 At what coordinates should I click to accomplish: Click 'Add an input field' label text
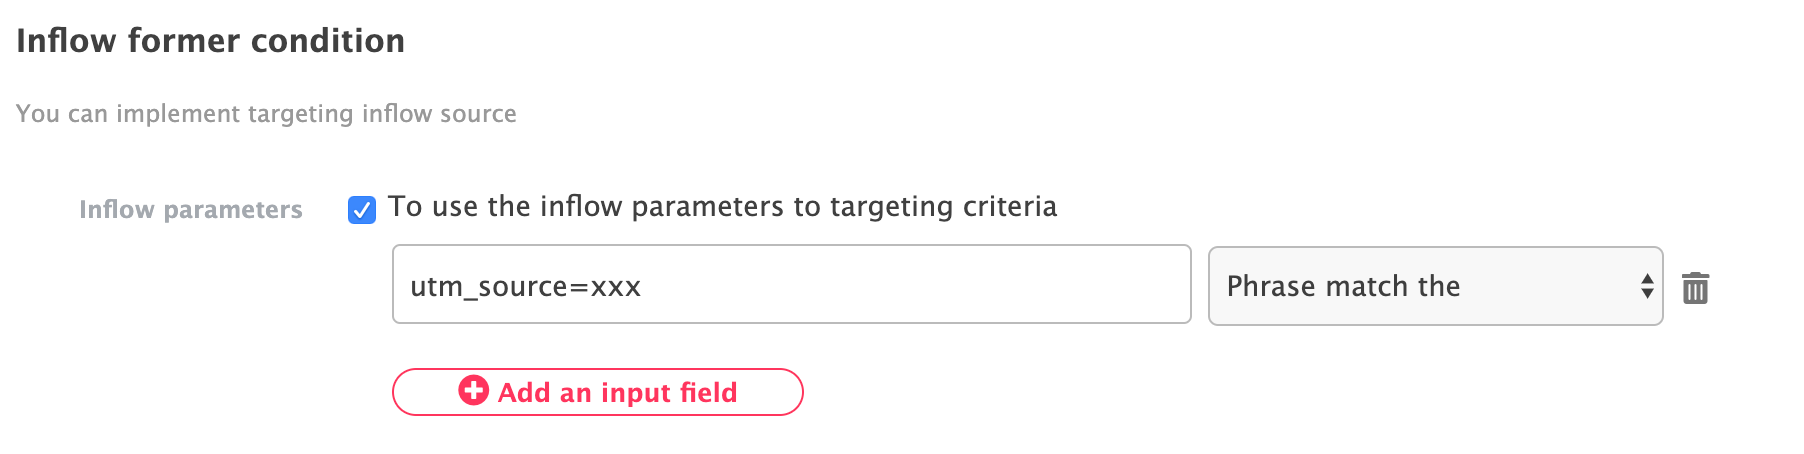click(617, 393)
